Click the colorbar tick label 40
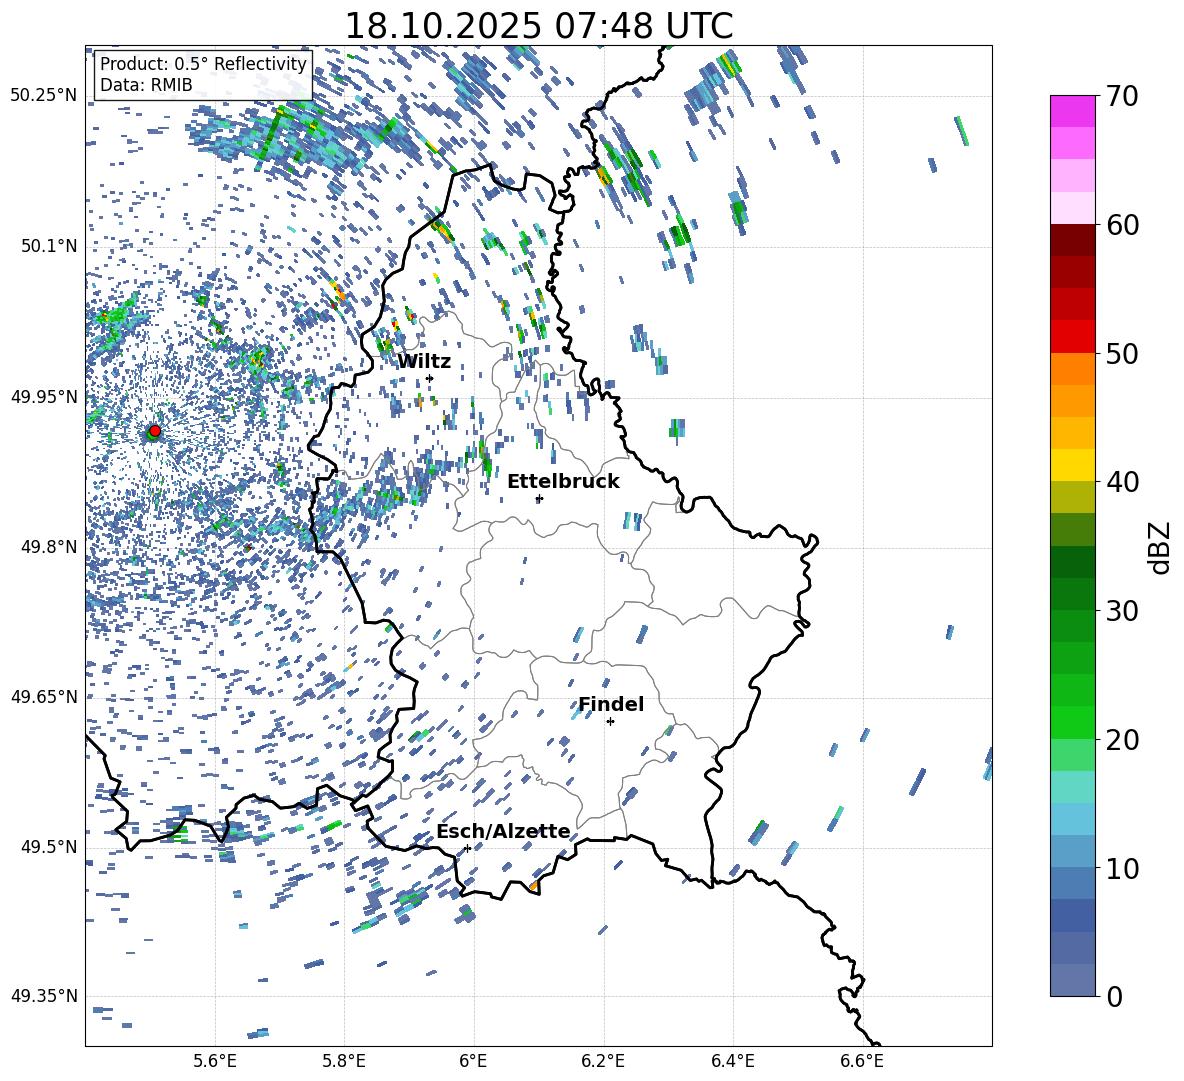The height and width of the screenshot is (1081, 1184). pyautogui.click(x=1122, y=482)
